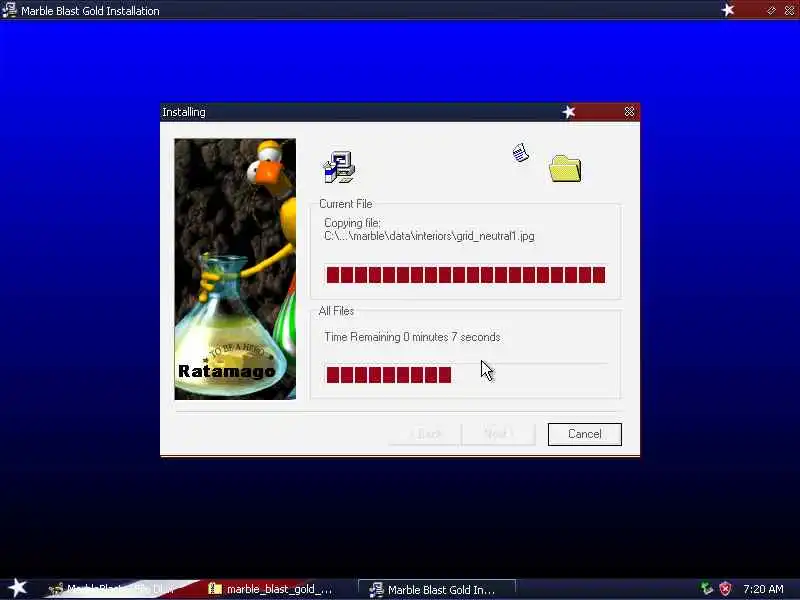This screenshot has width=800, height=600.
Task: Click the 'Copying file:' label
Action: pos(352,223)
